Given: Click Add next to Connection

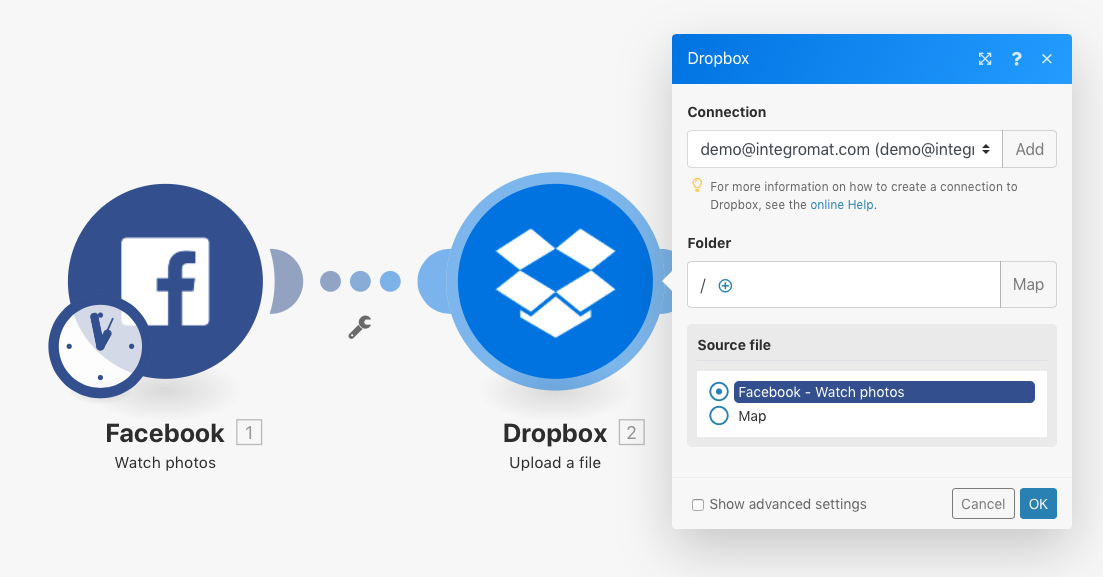Looking at the screenshot, I should [1029, 149].
